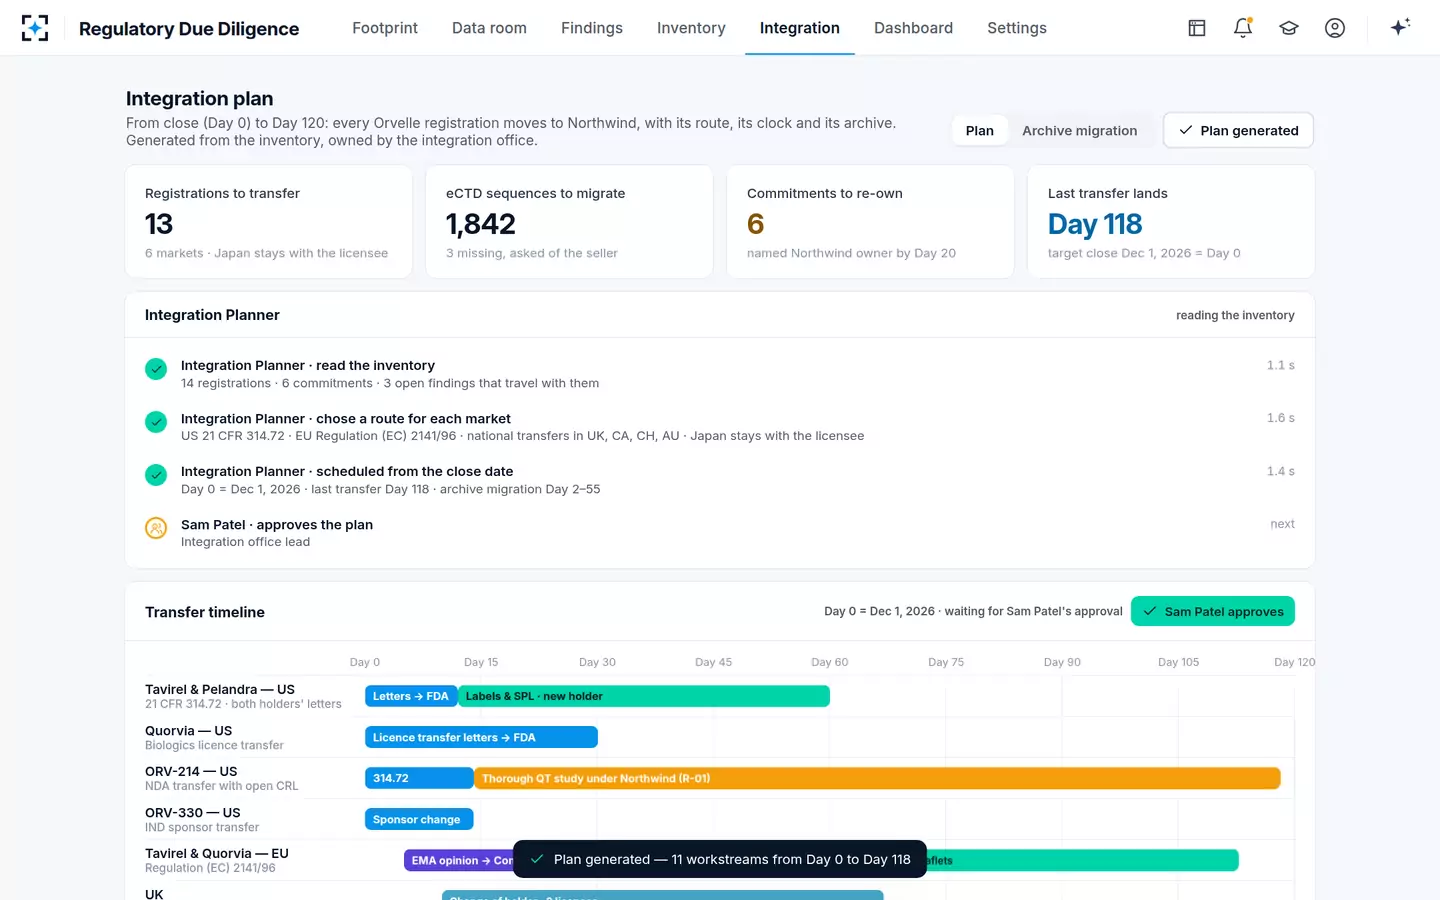
Task: Select the orange Thorough QT study bar
Action: (877, 778)
